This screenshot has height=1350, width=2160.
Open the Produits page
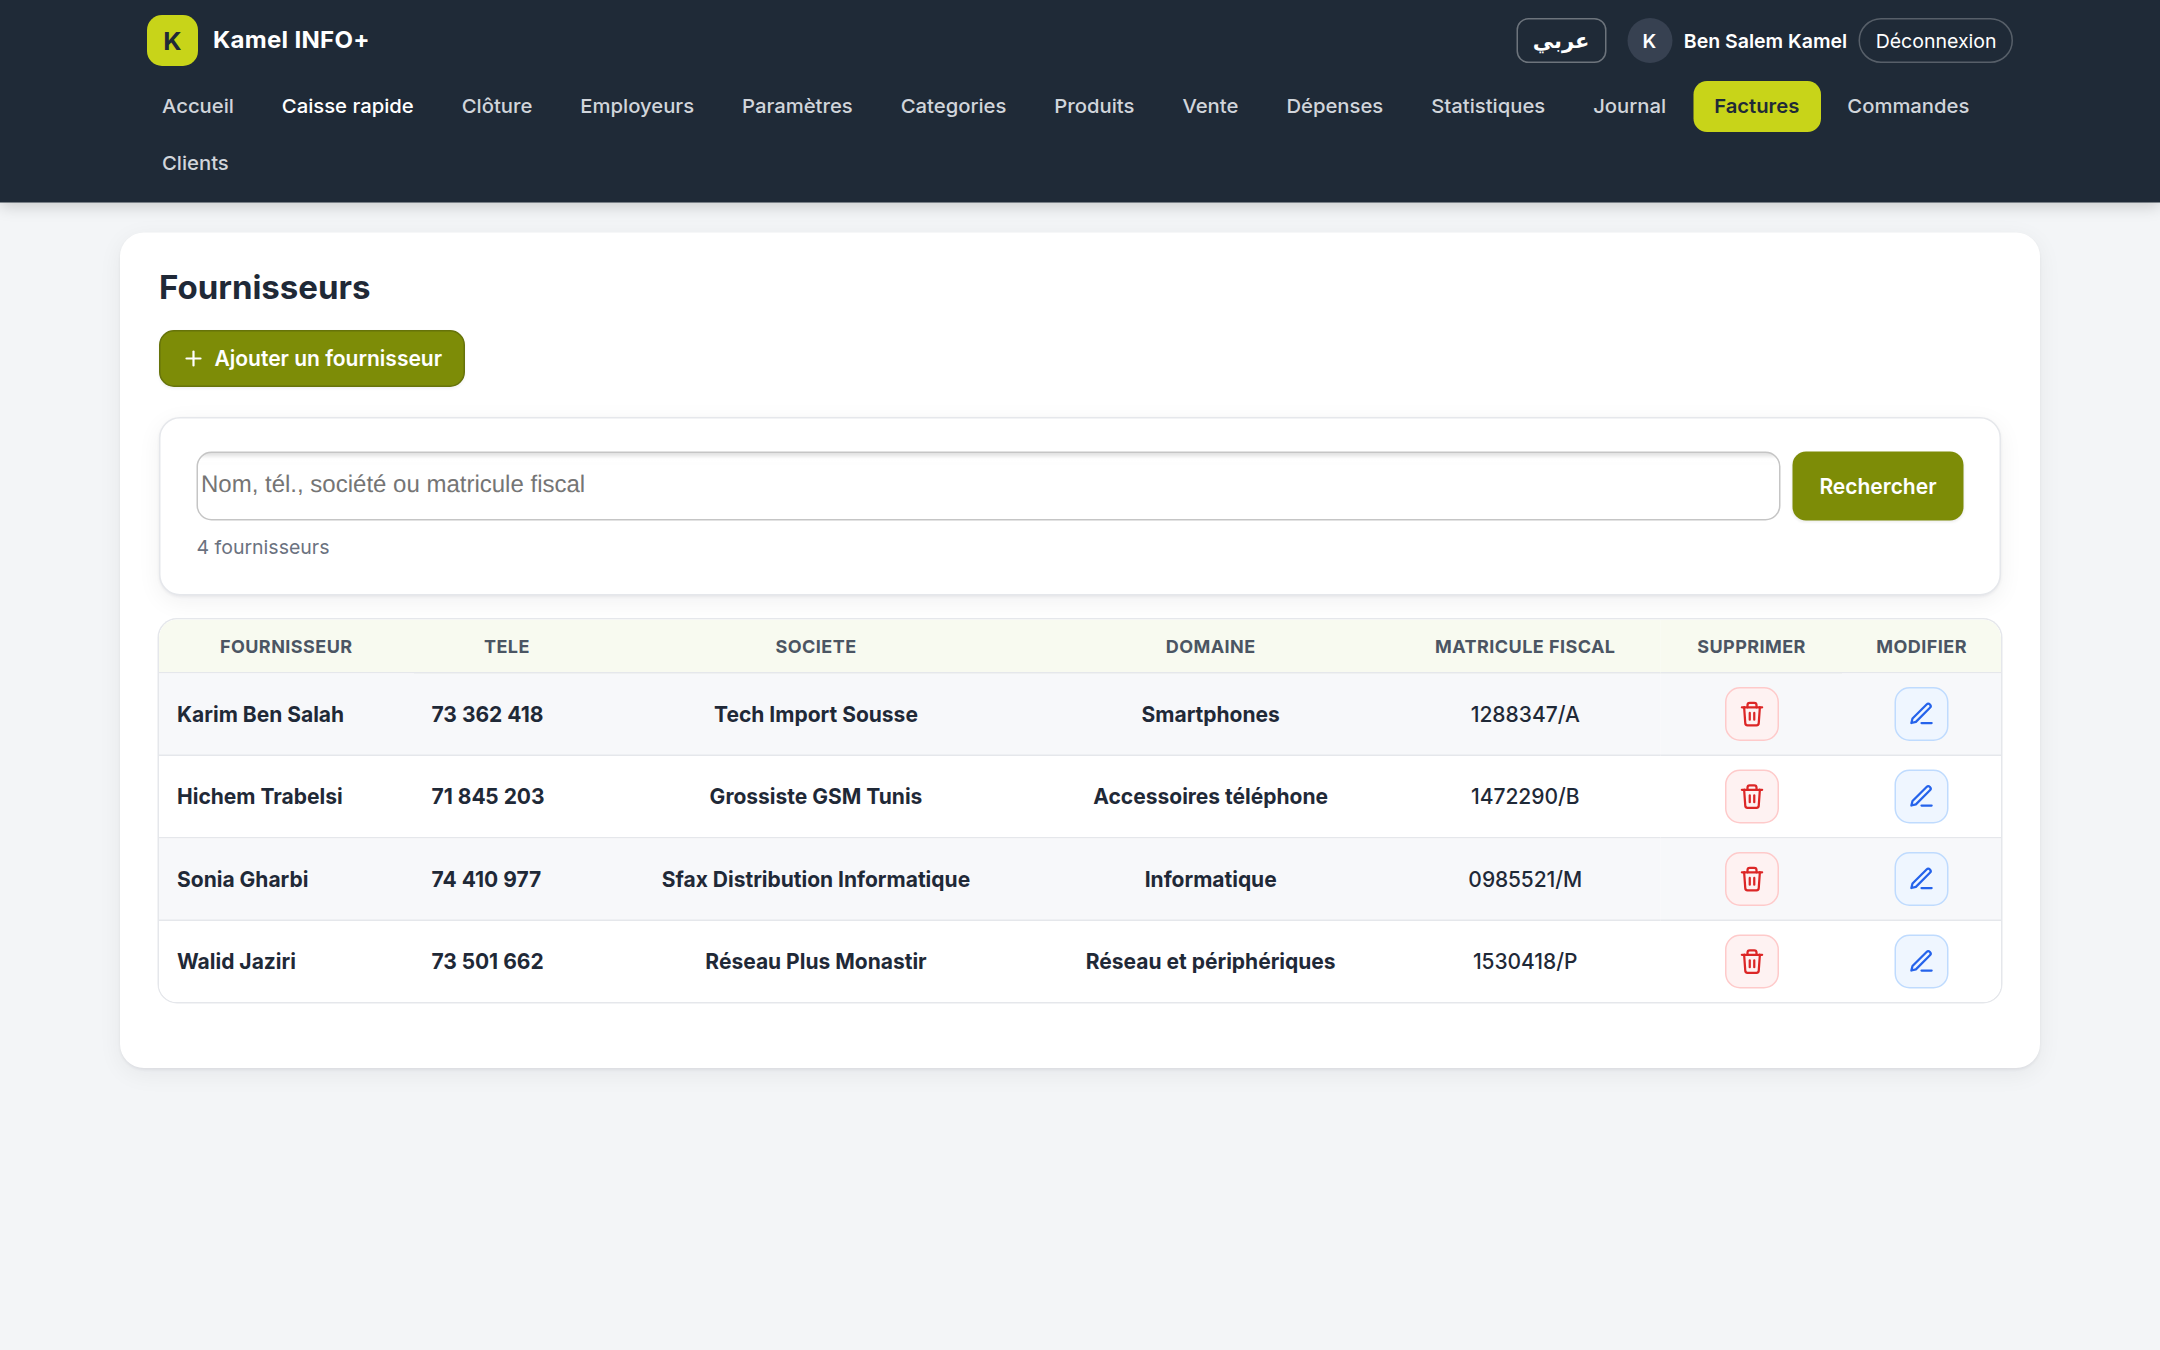1094,106
